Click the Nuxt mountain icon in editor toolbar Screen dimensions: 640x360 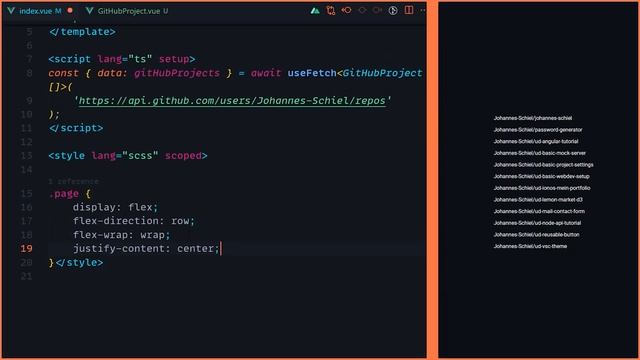315,11
